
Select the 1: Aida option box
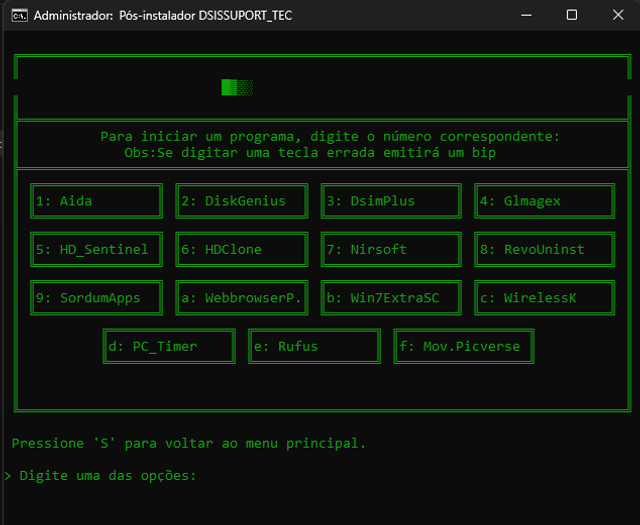96,201
